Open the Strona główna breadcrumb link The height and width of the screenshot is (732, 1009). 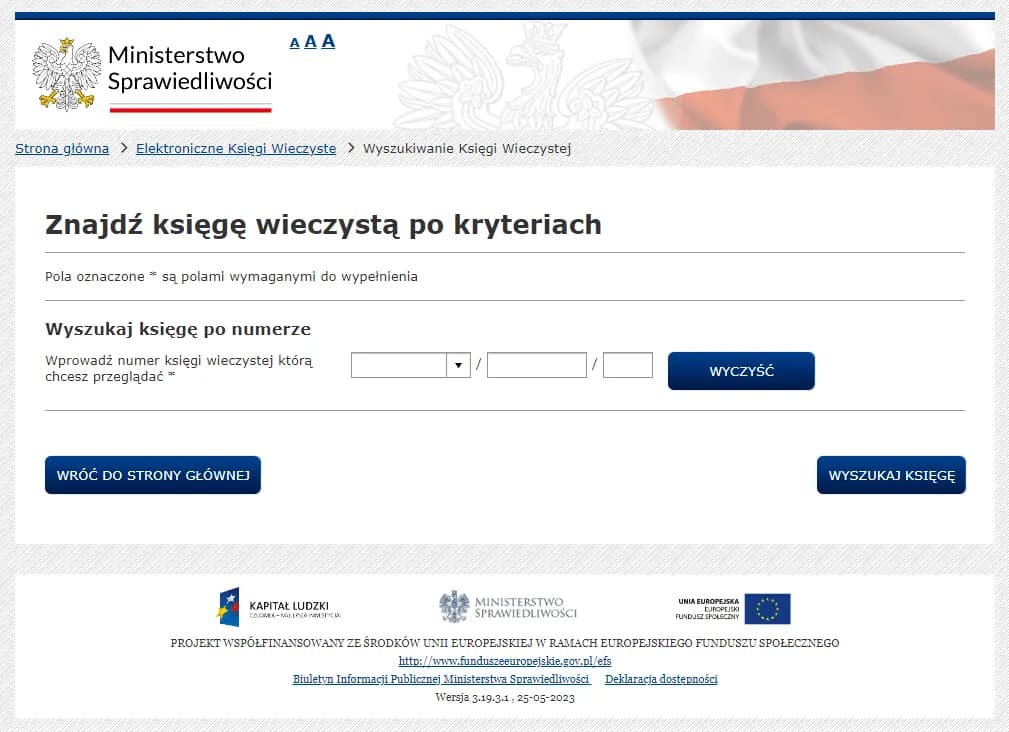61,148
